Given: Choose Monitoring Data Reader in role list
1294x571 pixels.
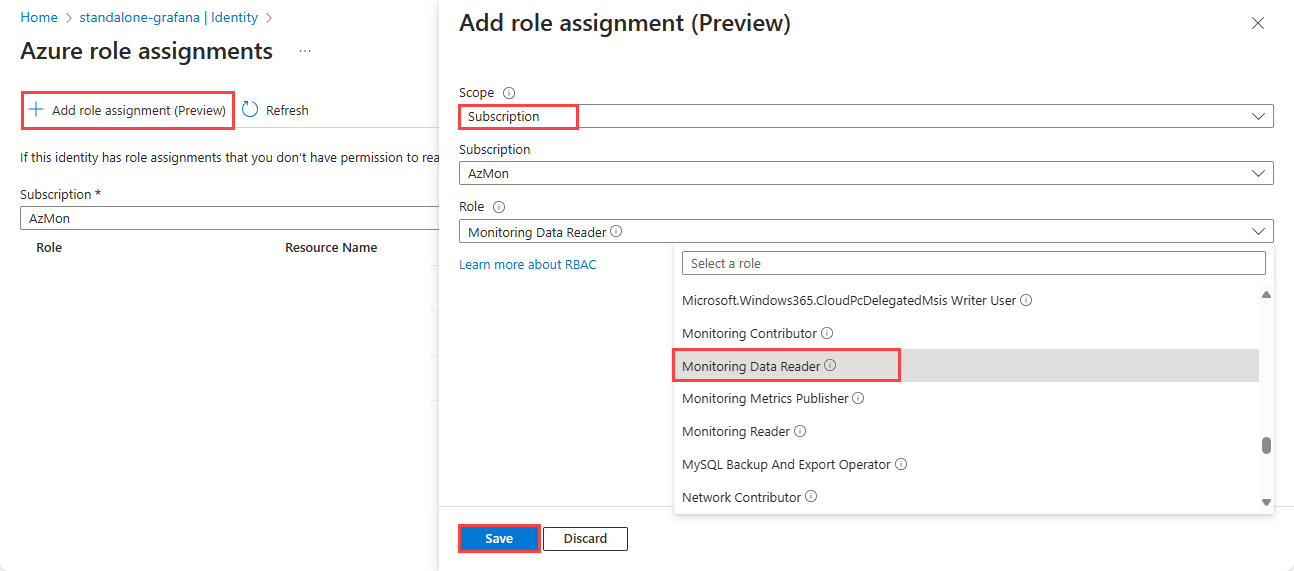Looking at the screenshot, I should tap(750, 366).
